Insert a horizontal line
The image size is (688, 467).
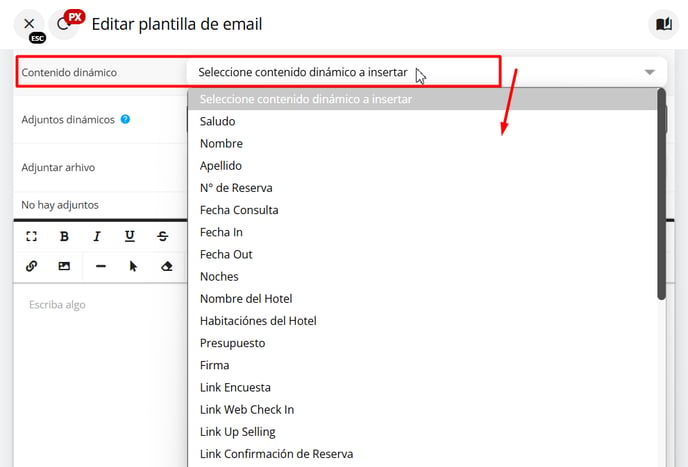click(x=100, y=266)
